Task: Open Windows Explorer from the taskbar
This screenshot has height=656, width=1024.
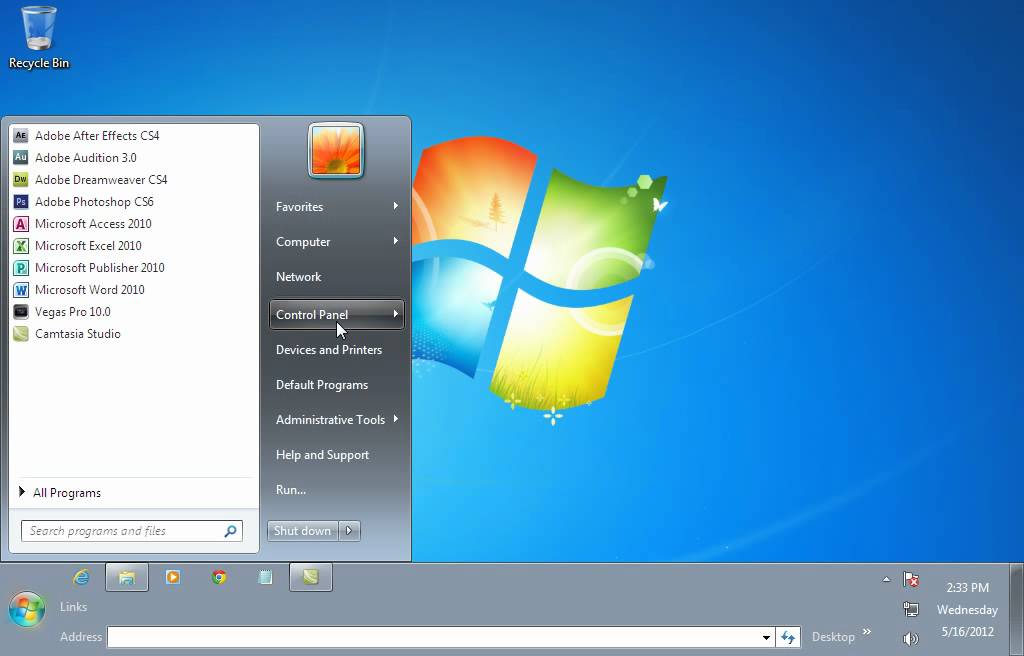Action: (x=127, y=577)
